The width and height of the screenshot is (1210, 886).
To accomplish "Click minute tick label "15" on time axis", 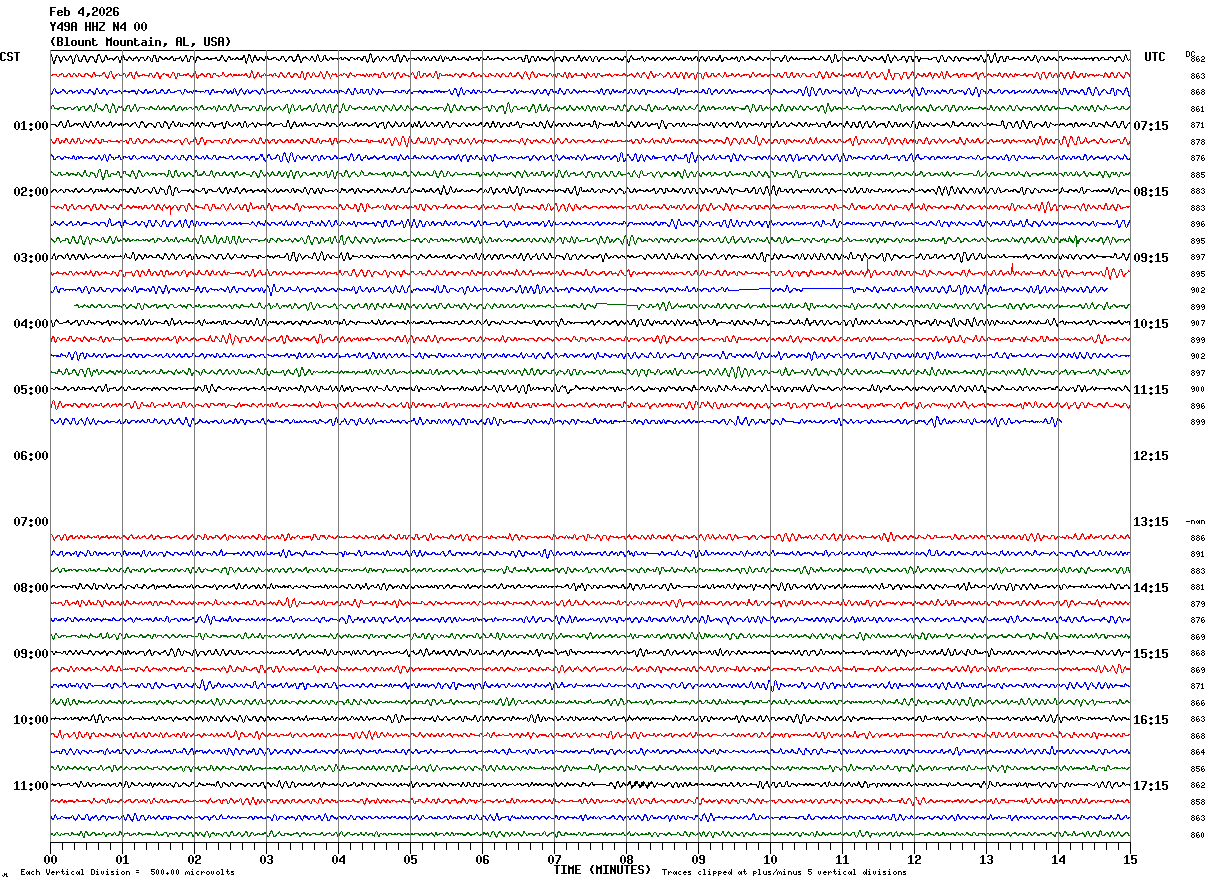I will click(1130, 859).
